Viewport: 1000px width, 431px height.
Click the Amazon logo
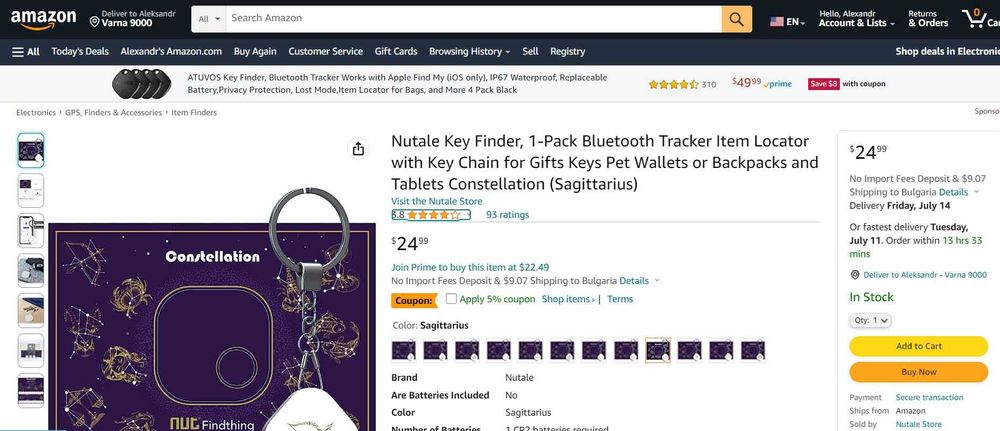click(44, 18)
